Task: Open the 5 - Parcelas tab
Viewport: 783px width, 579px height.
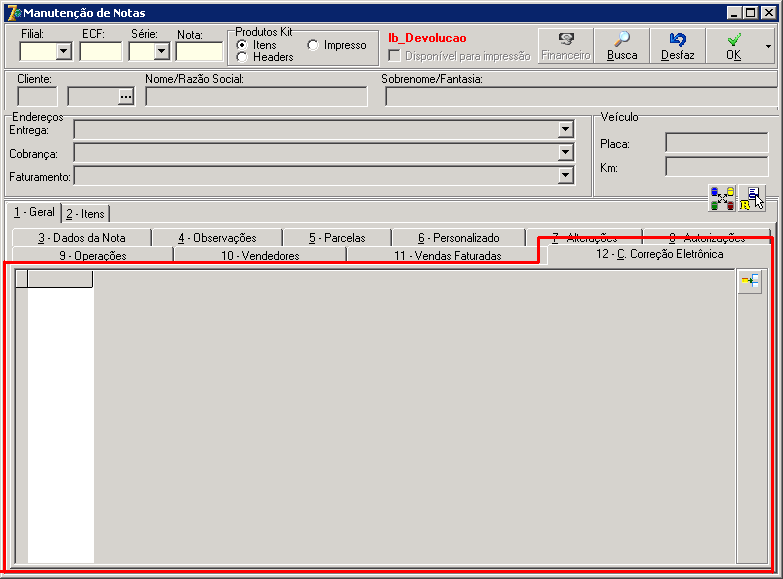Action: tap(337, 238)
